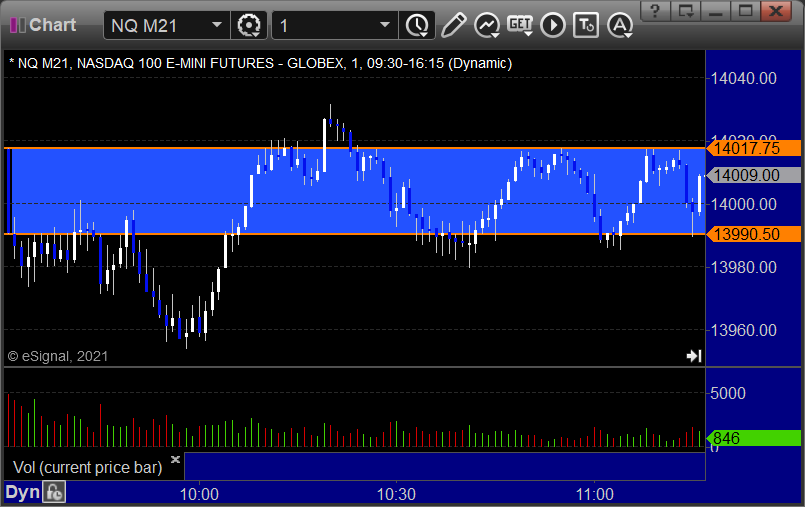Click the 13960.00 price axis label
This screenshot has height=507, width=805.
[x=744, y=330]
